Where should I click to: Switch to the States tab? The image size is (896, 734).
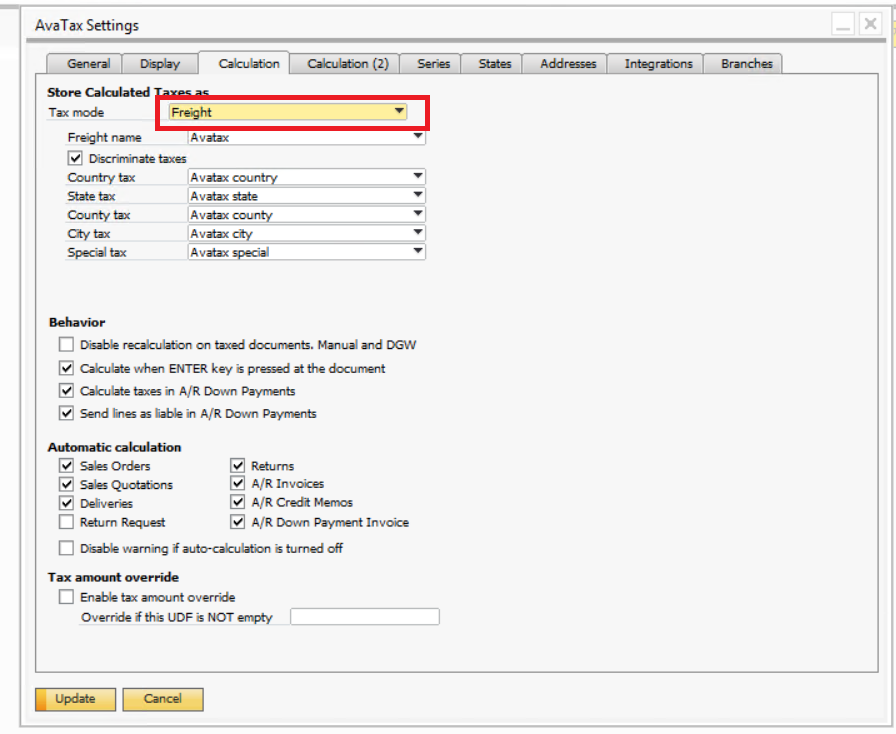(492, 63)
